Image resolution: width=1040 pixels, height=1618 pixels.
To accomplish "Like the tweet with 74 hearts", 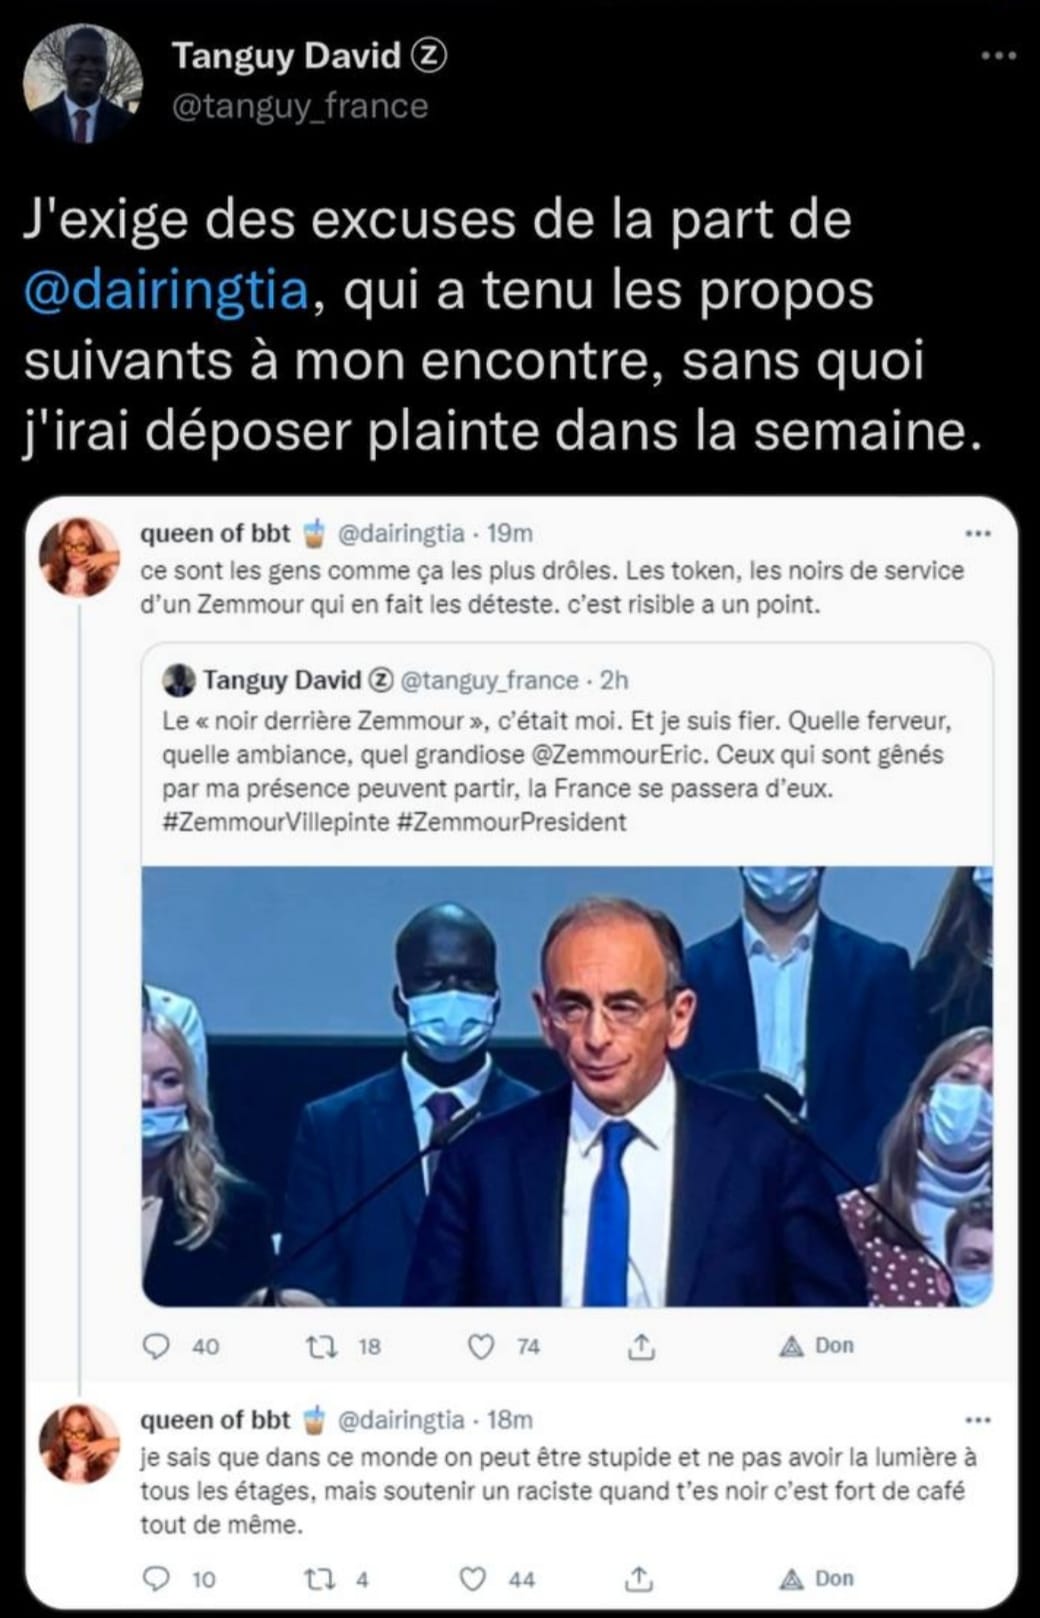I will click(x=482, y=1347).
